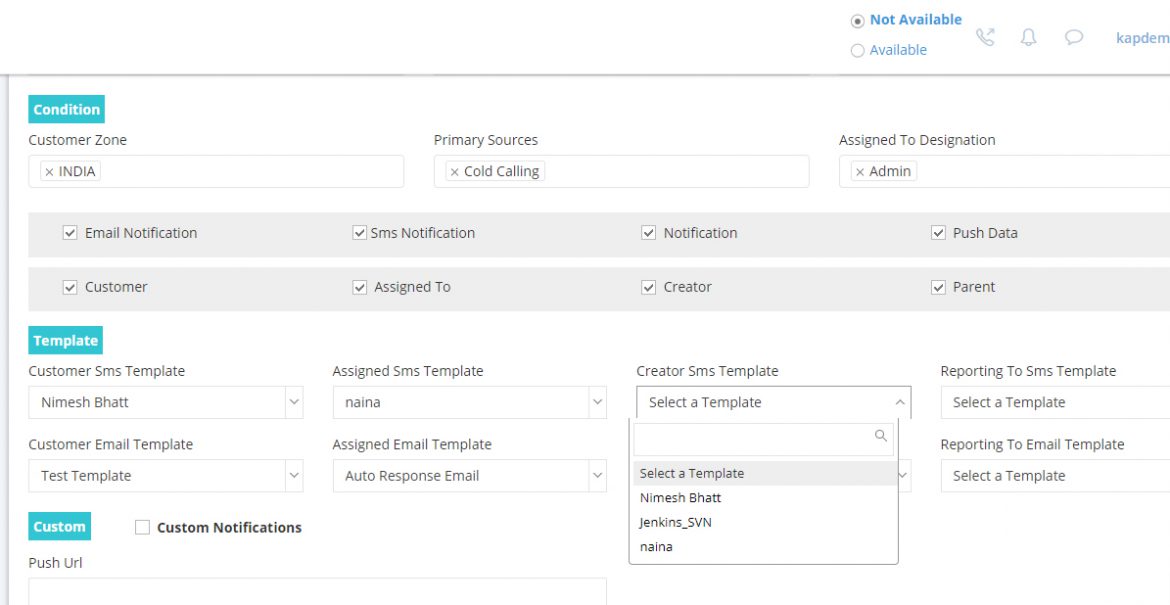Uncheck the Creator checkbox

click(648, 287)
